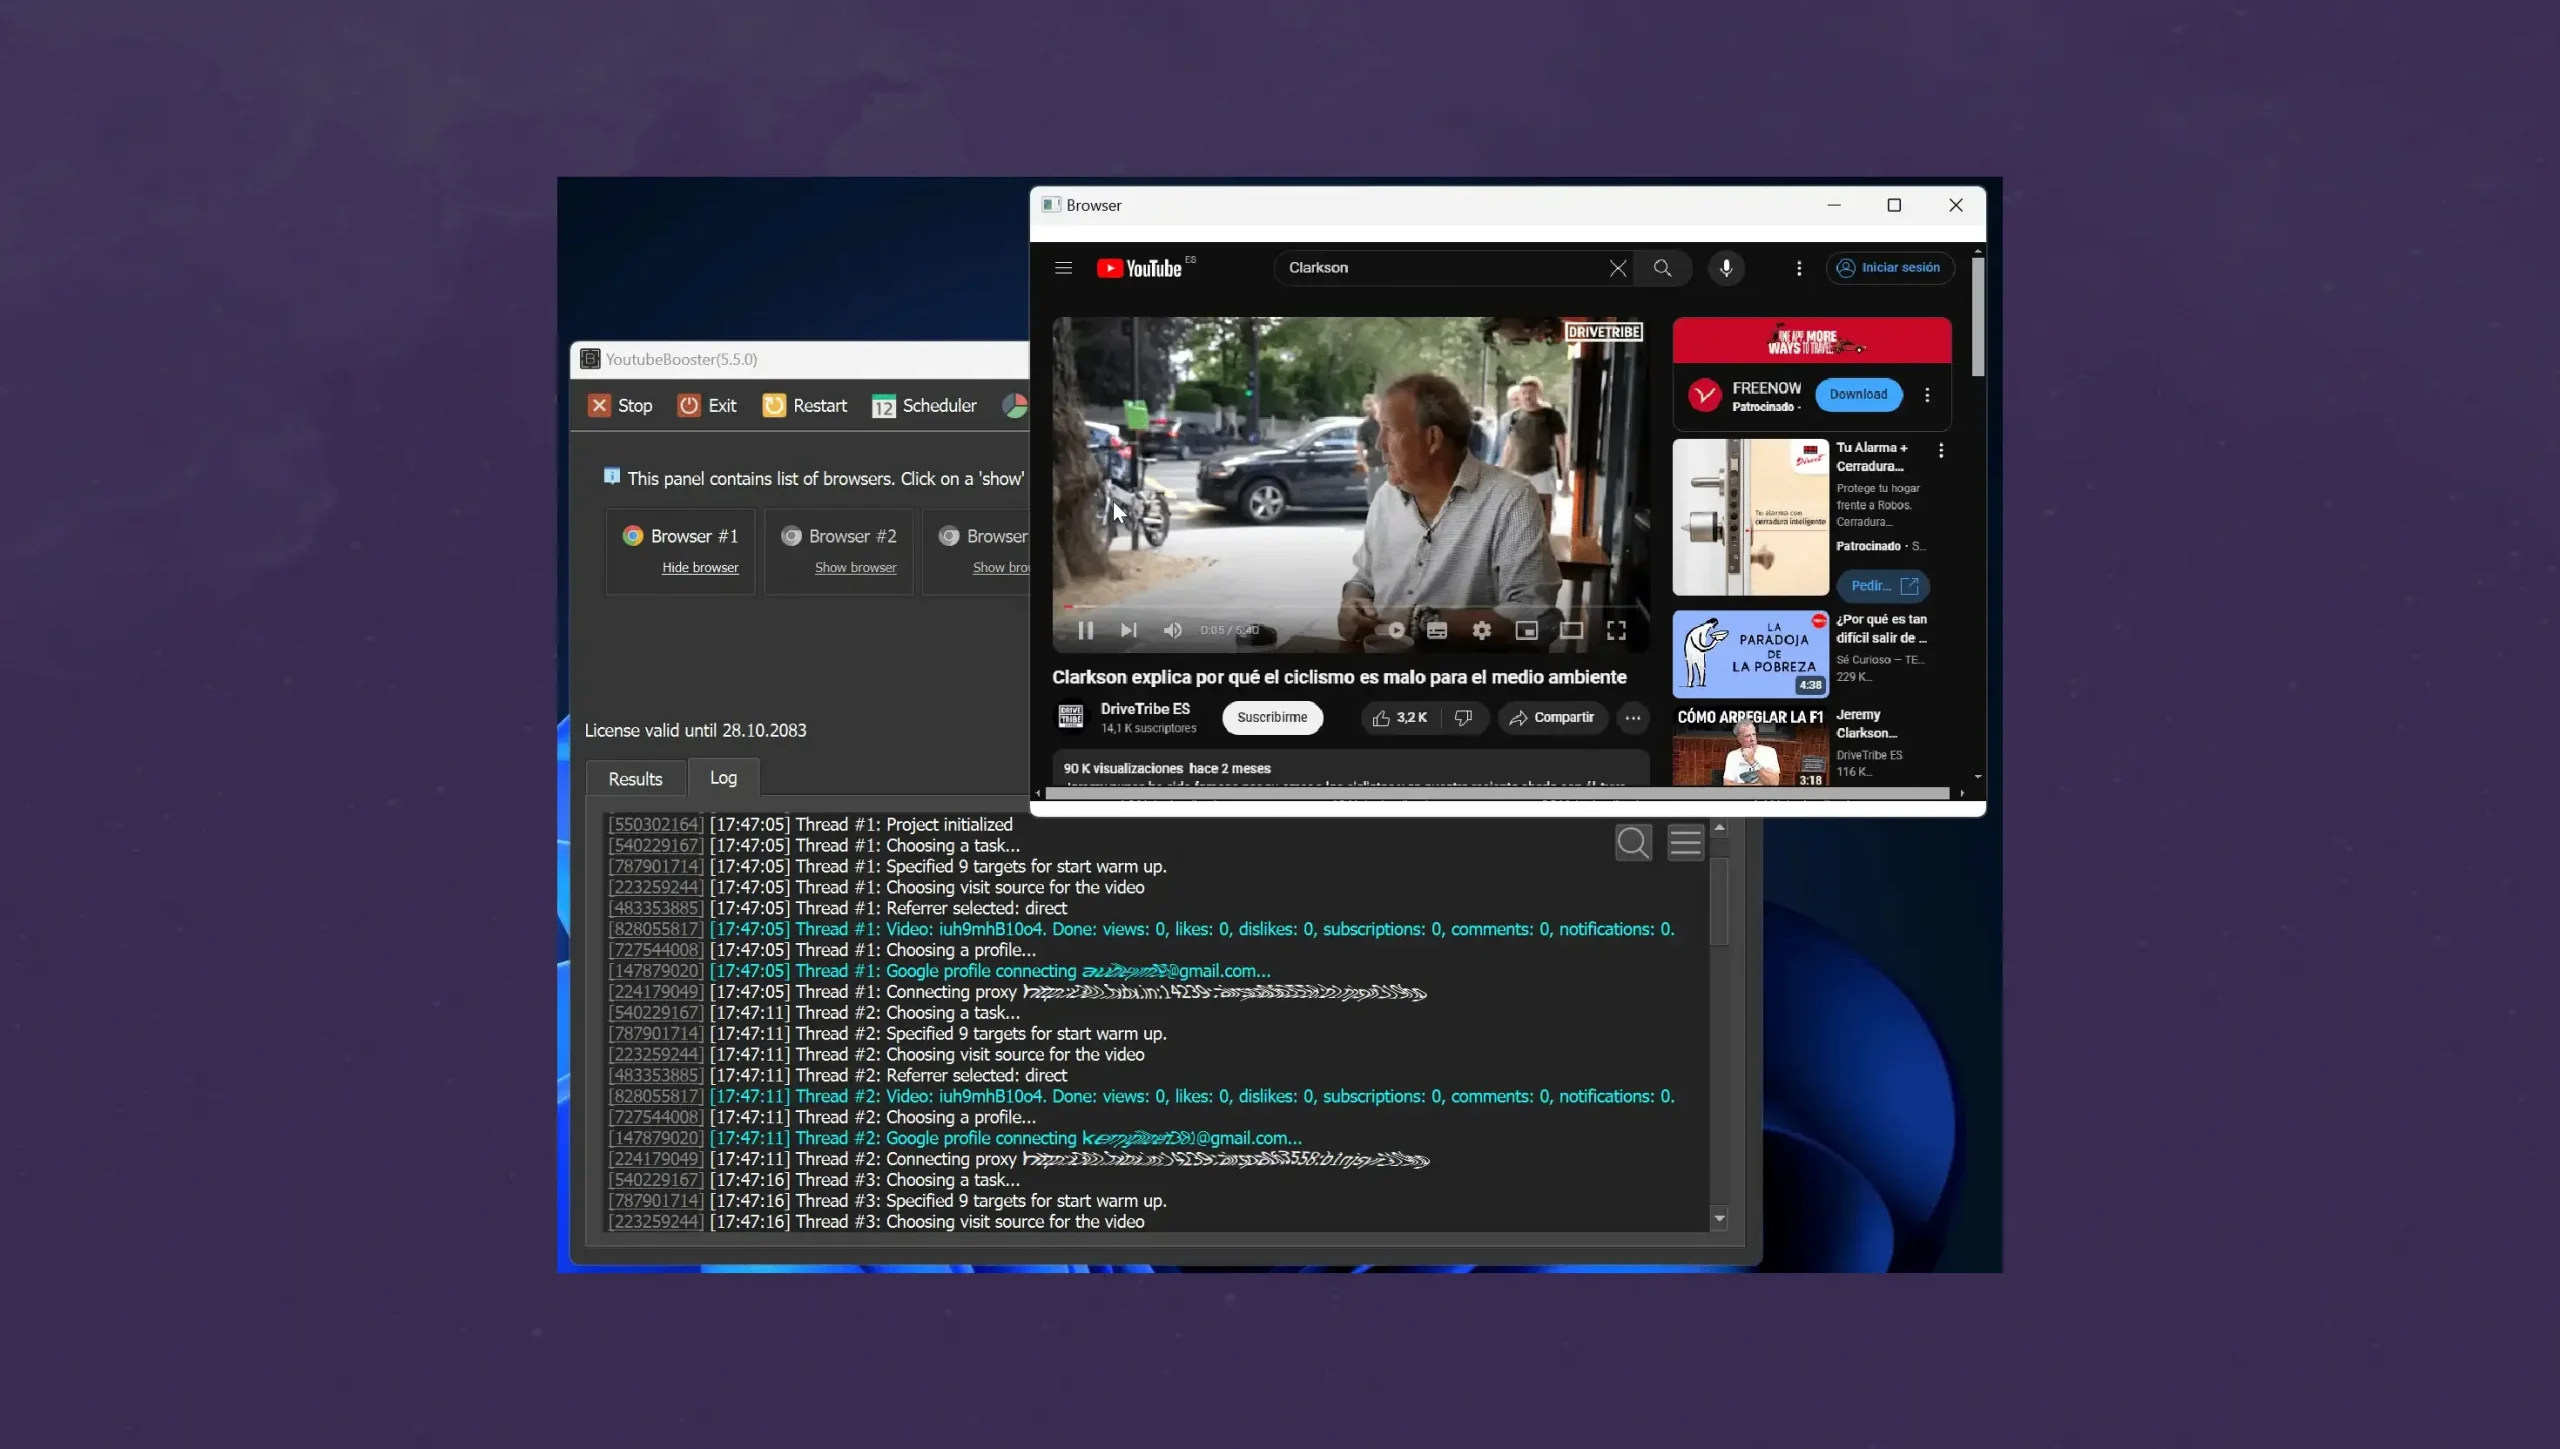Open the player settings gear
Screen dimensions: 2560x1449
(x=1481, y=630)
